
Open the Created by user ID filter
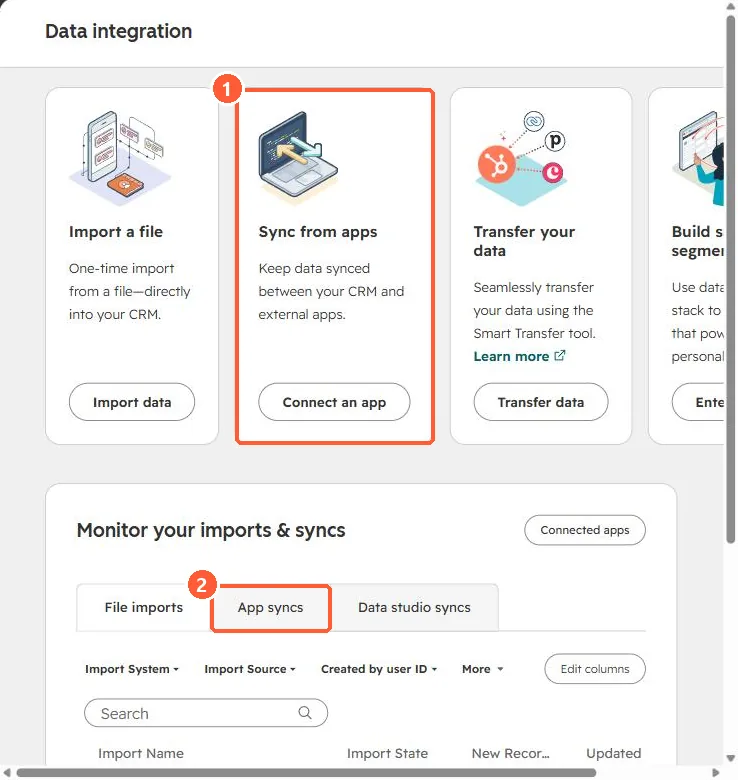pyautogui.click(x=379, y=669)
